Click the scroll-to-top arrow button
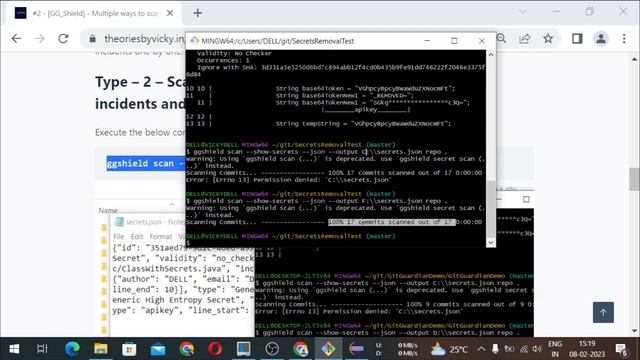Screen dimensions: 640x360 (603, 313)
